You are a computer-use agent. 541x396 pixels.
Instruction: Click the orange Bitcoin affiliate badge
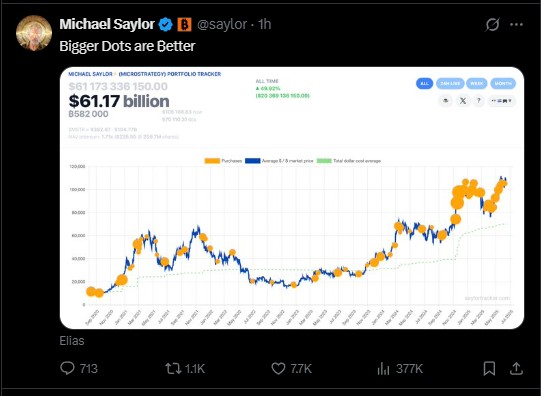(184, 24)
